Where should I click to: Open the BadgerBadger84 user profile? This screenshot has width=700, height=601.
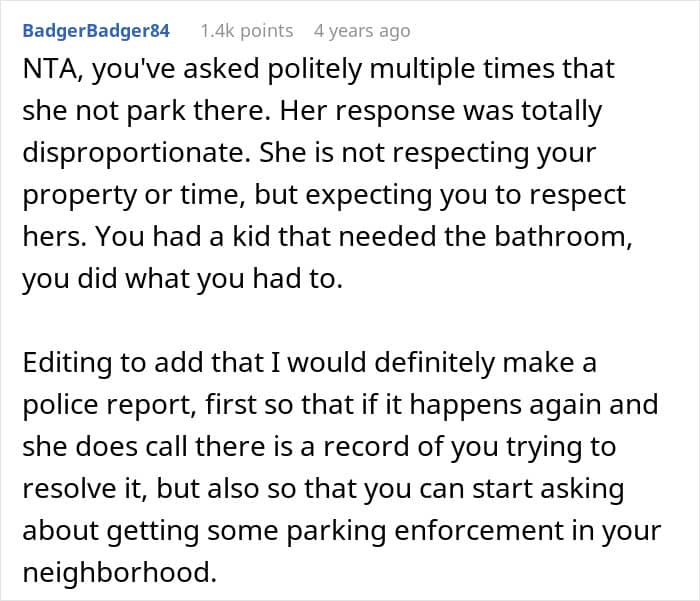(x=95, y=31)
